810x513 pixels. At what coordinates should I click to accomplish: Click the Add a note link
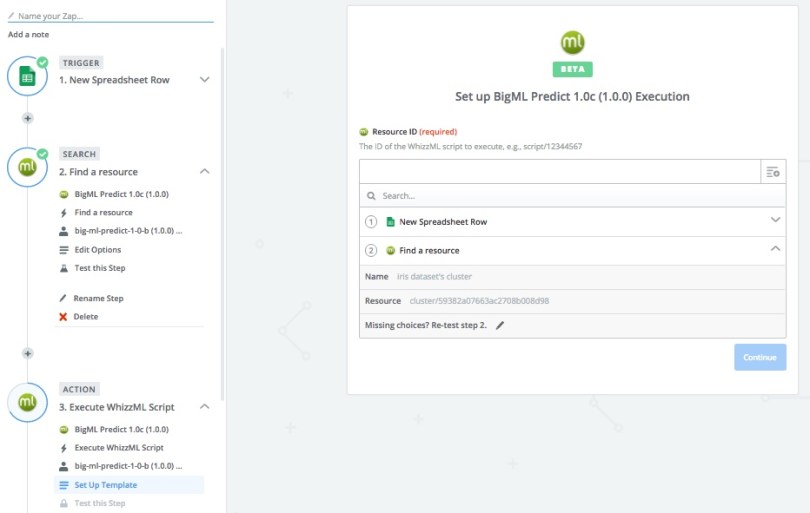[29, 34]
